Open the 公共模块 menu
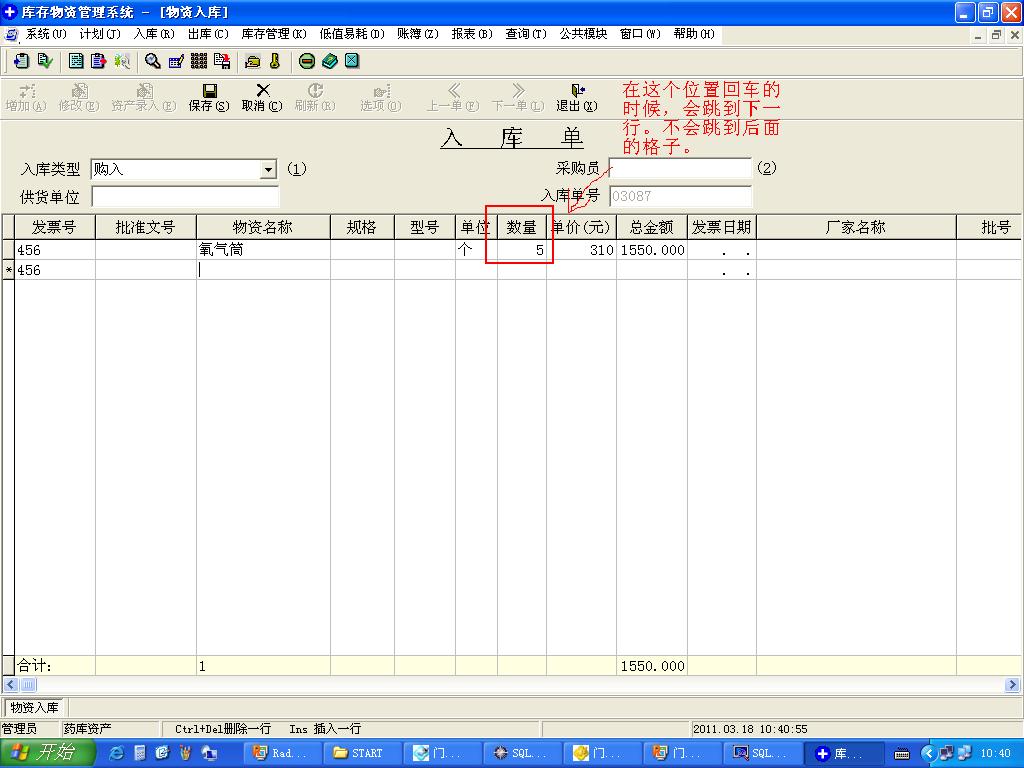This screenshot has width=1024, height=768. tap(583, 34)
